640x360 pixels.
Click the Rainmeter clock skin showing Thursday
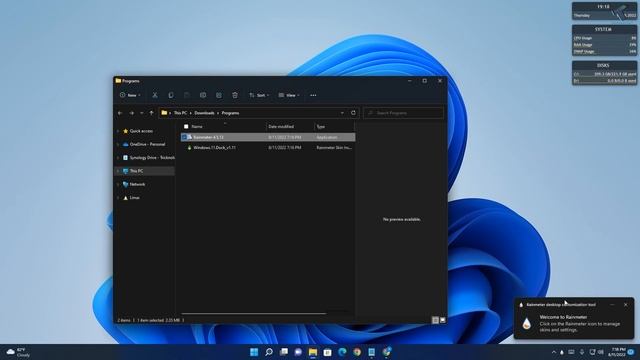(604, 11)
